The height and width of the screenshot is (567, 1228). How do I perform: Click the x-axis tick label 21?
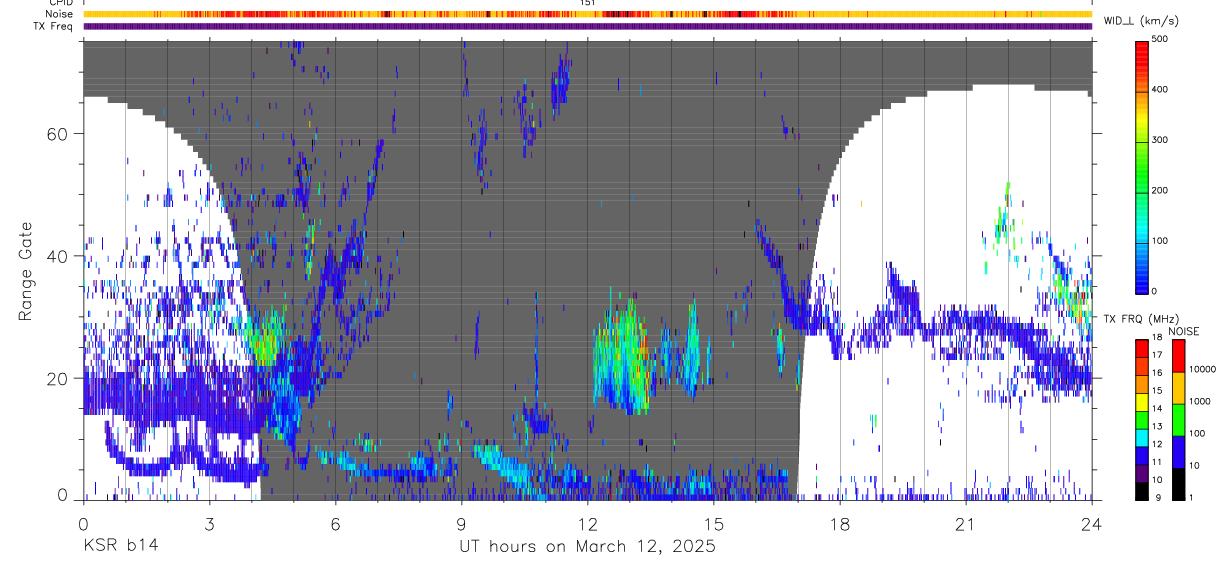pyautogui.click(x=965, y=524)
